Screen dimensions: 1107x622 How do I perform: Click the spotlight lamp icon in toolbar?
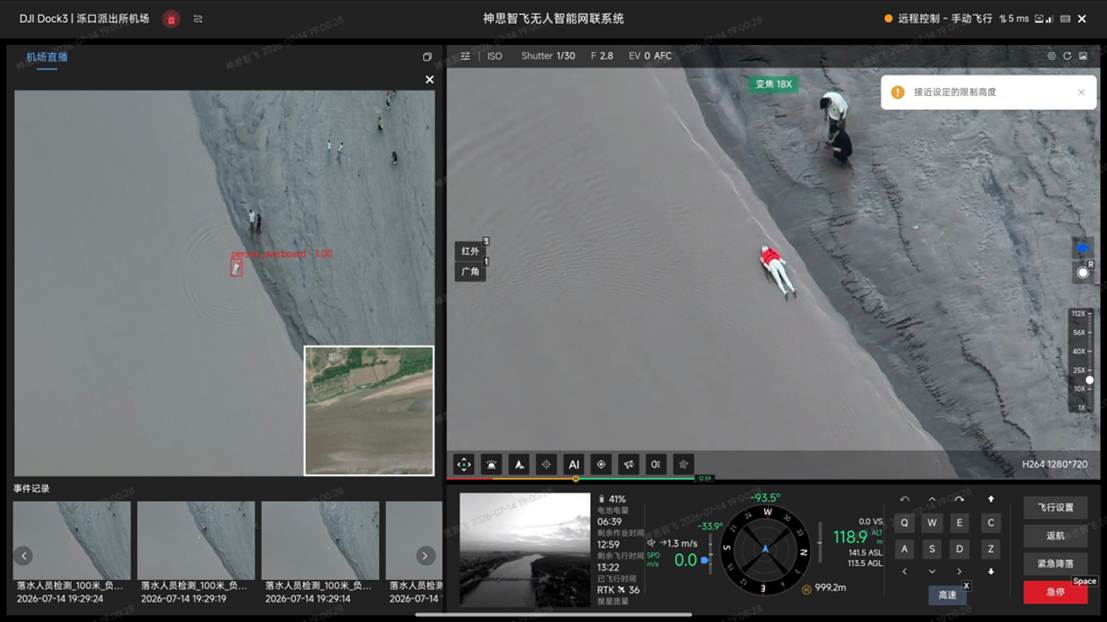pos(656,465)
